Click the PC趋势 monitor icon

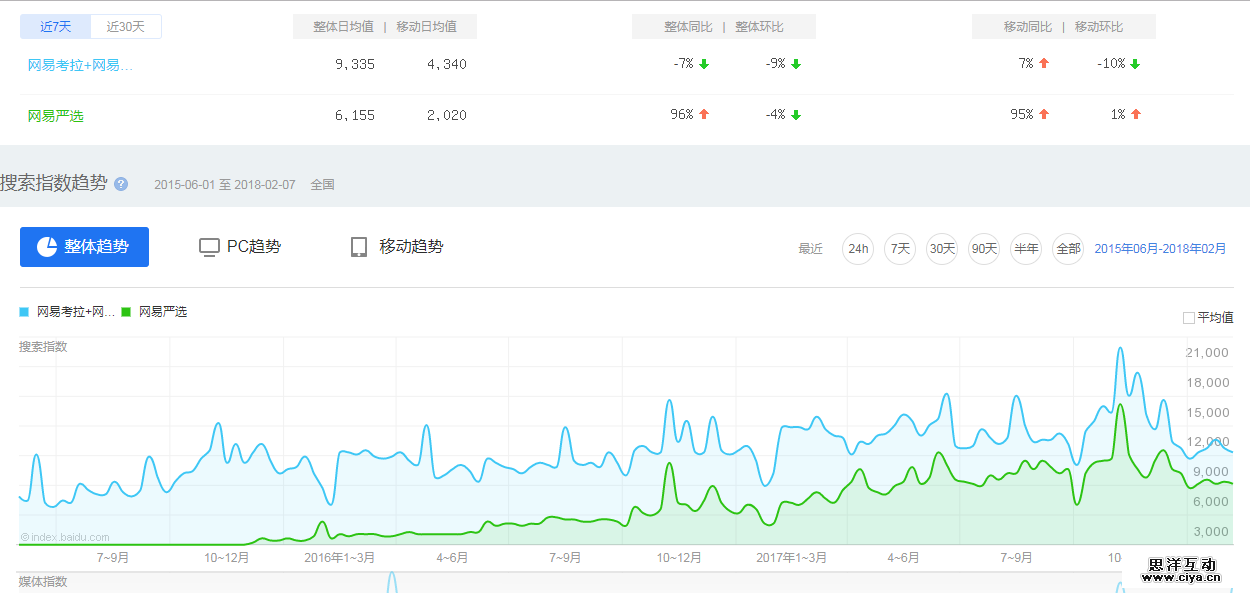point(209,247)
